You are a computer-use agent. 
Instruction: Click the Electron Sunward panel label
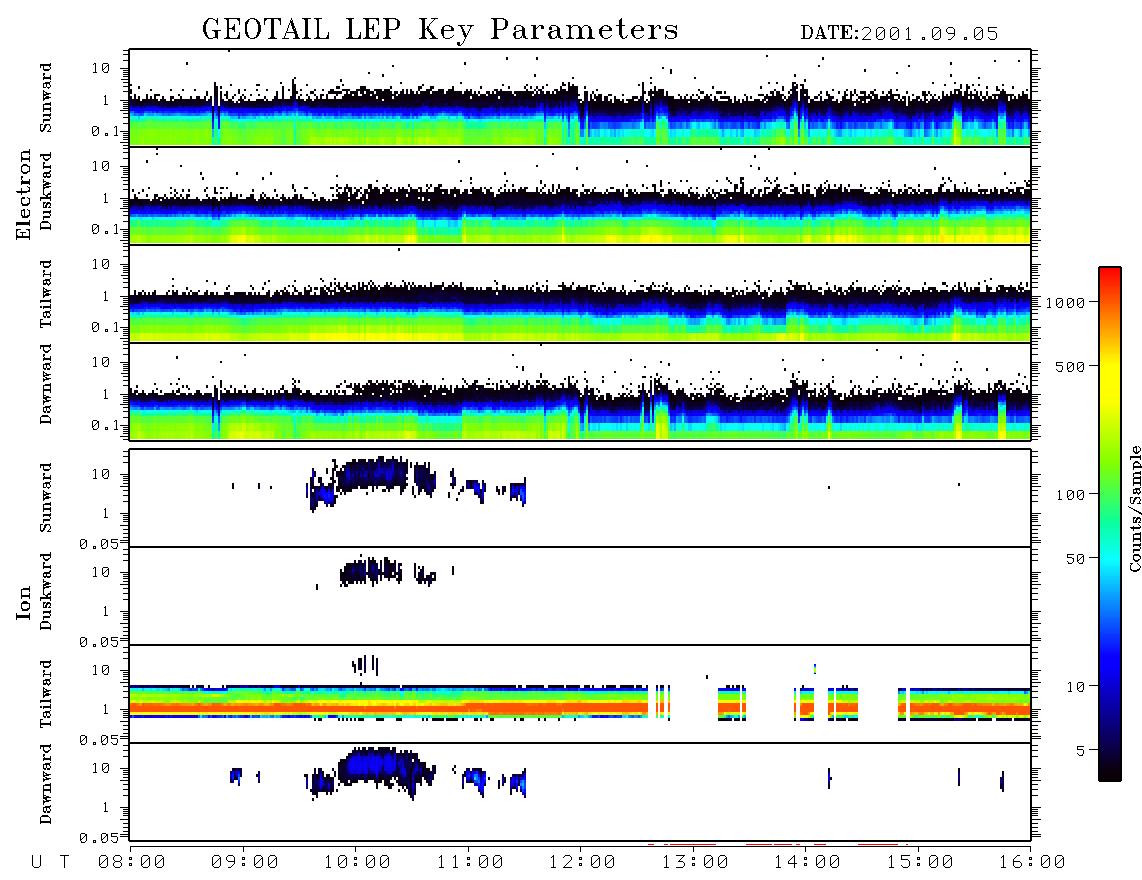click(x=46, y=98)
